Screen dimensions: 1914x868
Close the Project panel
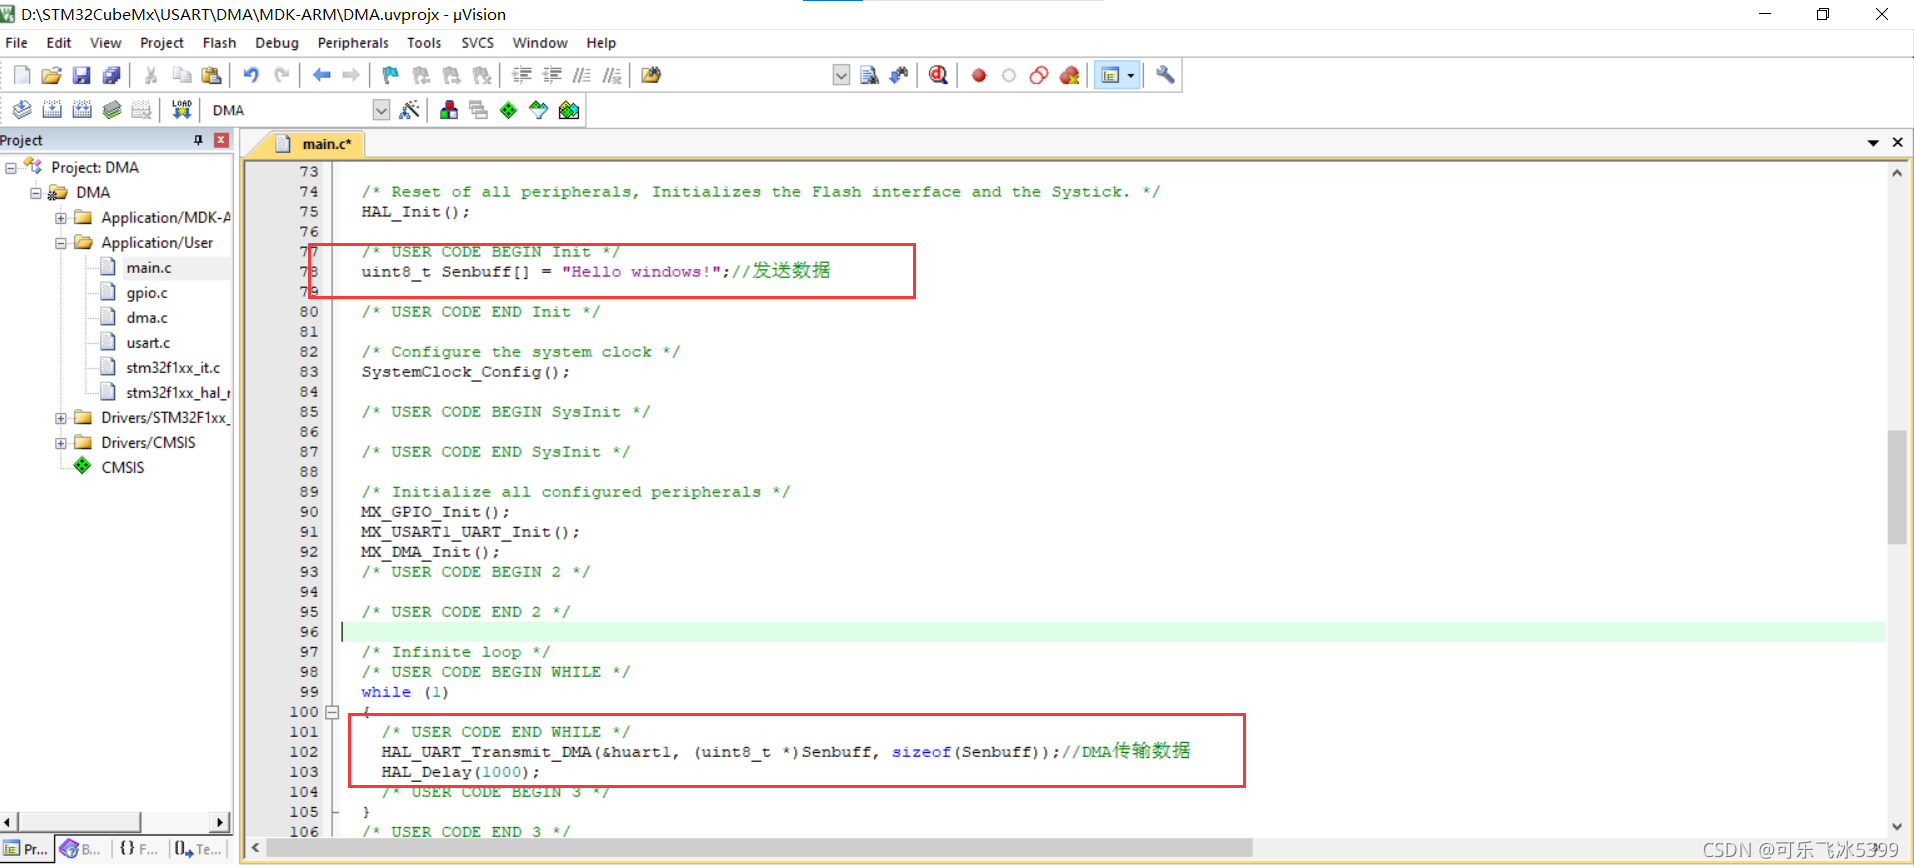pyautogui.click(x=221, y=141)
